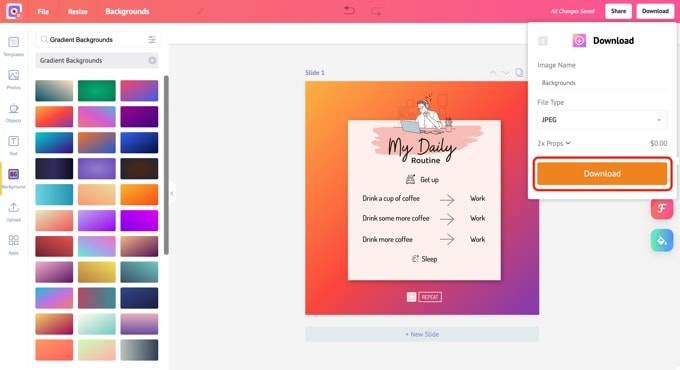
Task: Click the undo arrow icon
Action: tap(349, 11)
